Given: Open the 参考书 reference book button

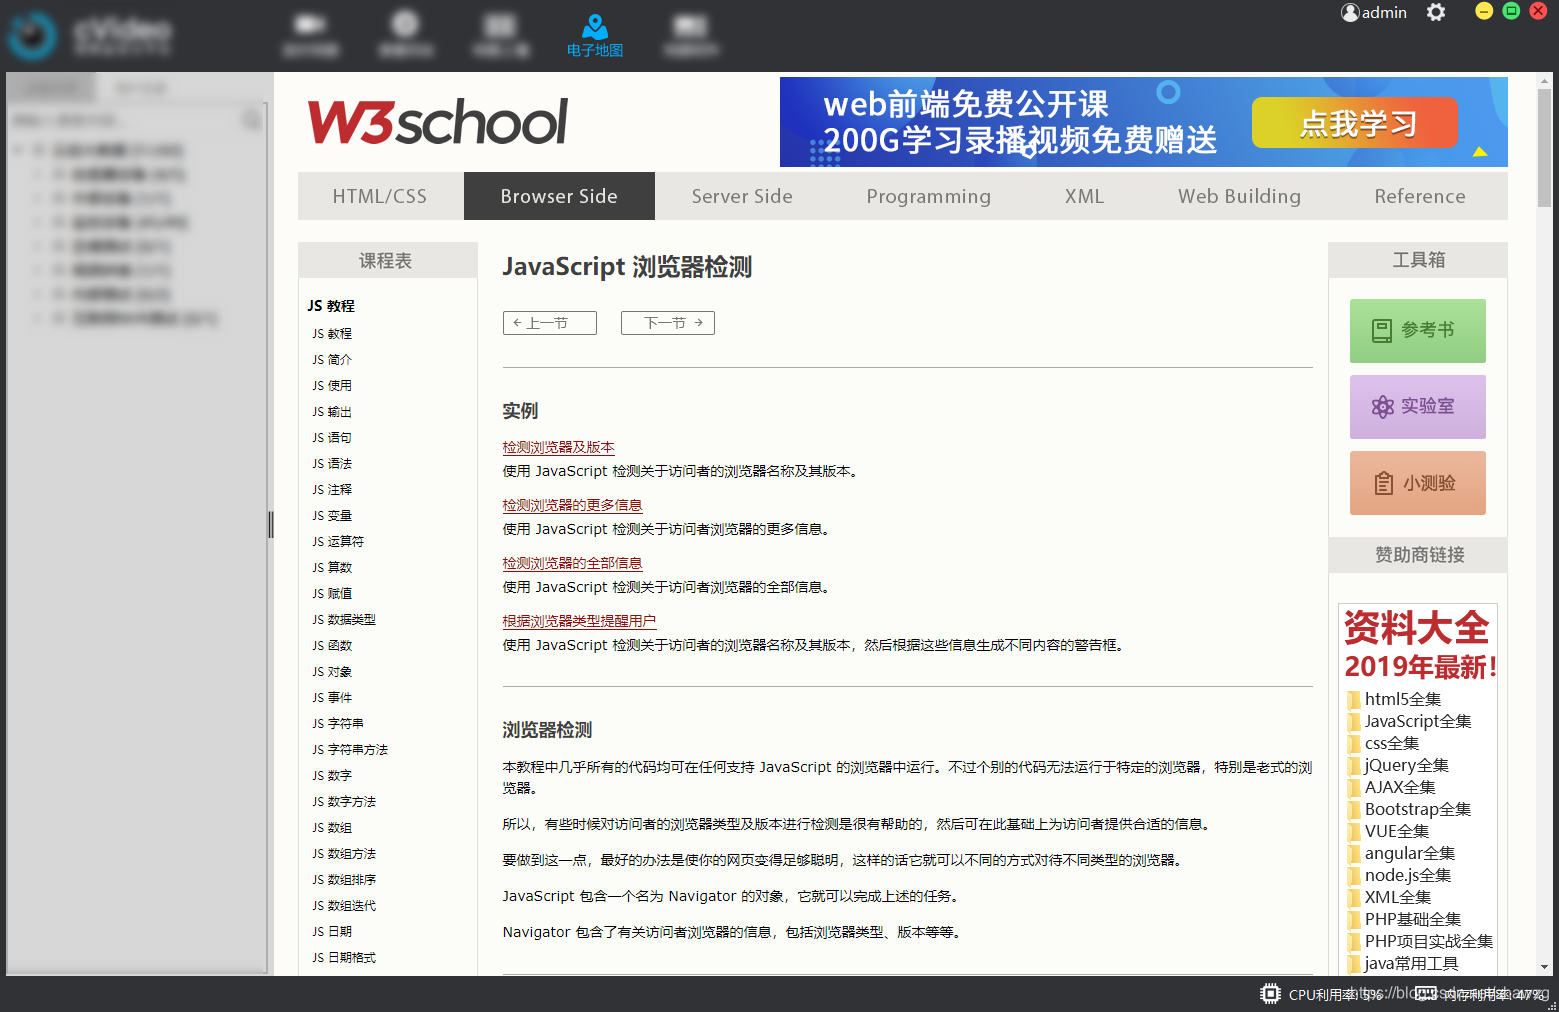Looking at the screenshot, I should pos(1417,331).
